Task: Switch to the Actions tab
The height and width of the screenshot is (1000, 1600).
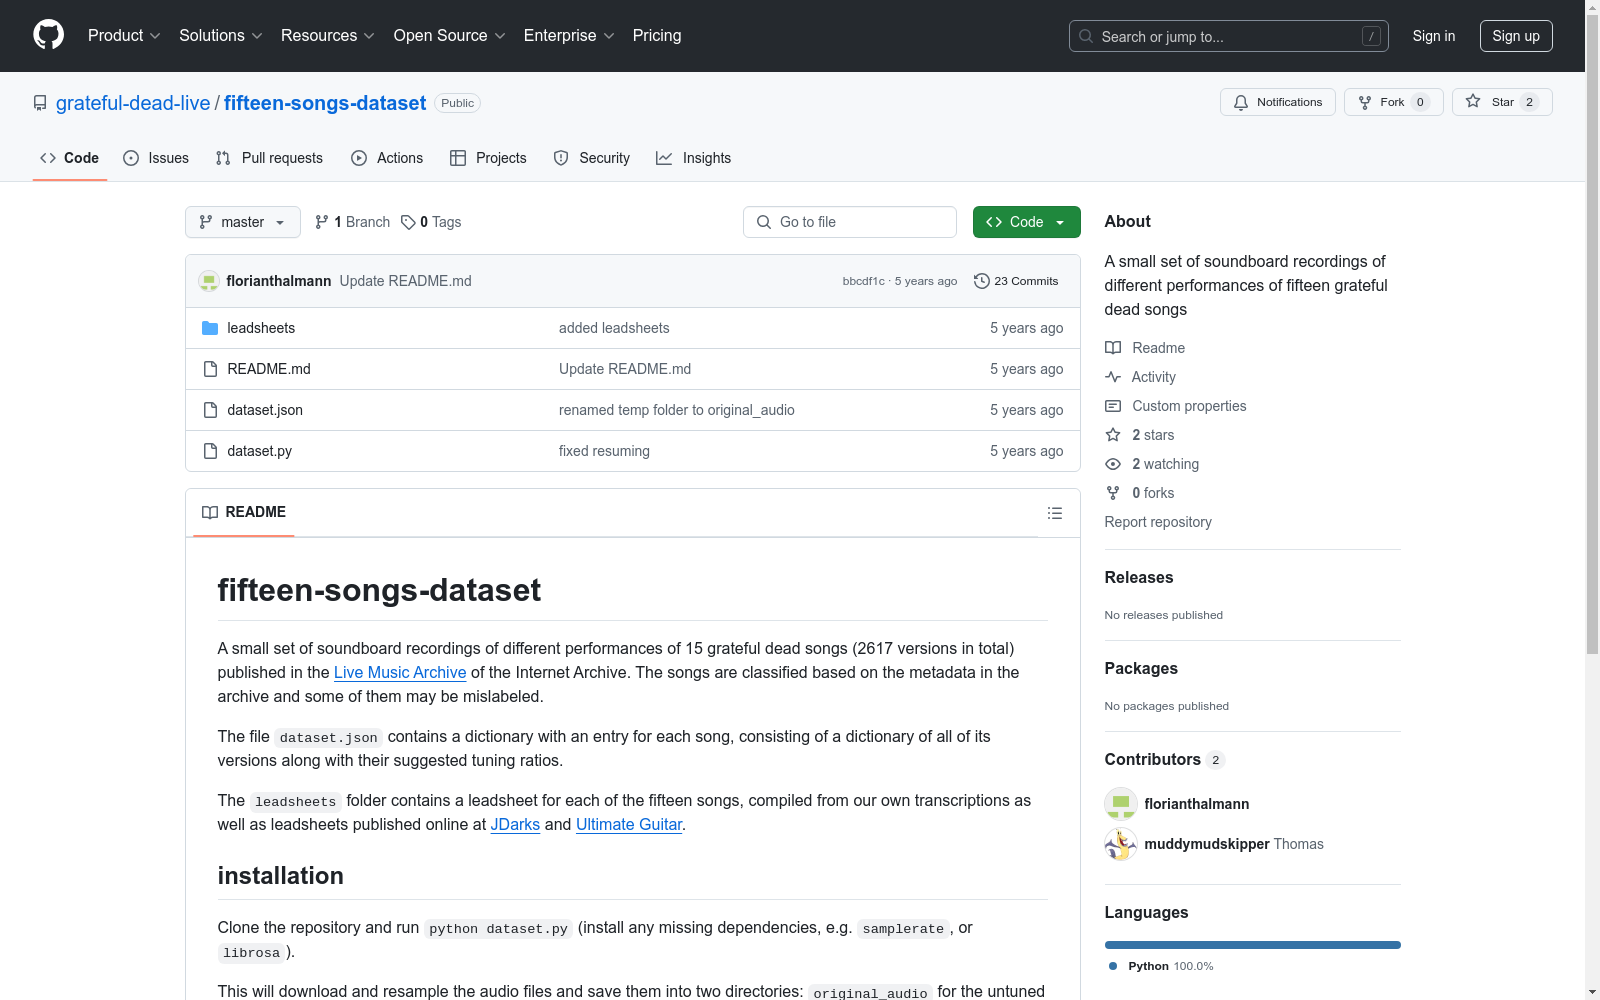Action: point(387,158)
